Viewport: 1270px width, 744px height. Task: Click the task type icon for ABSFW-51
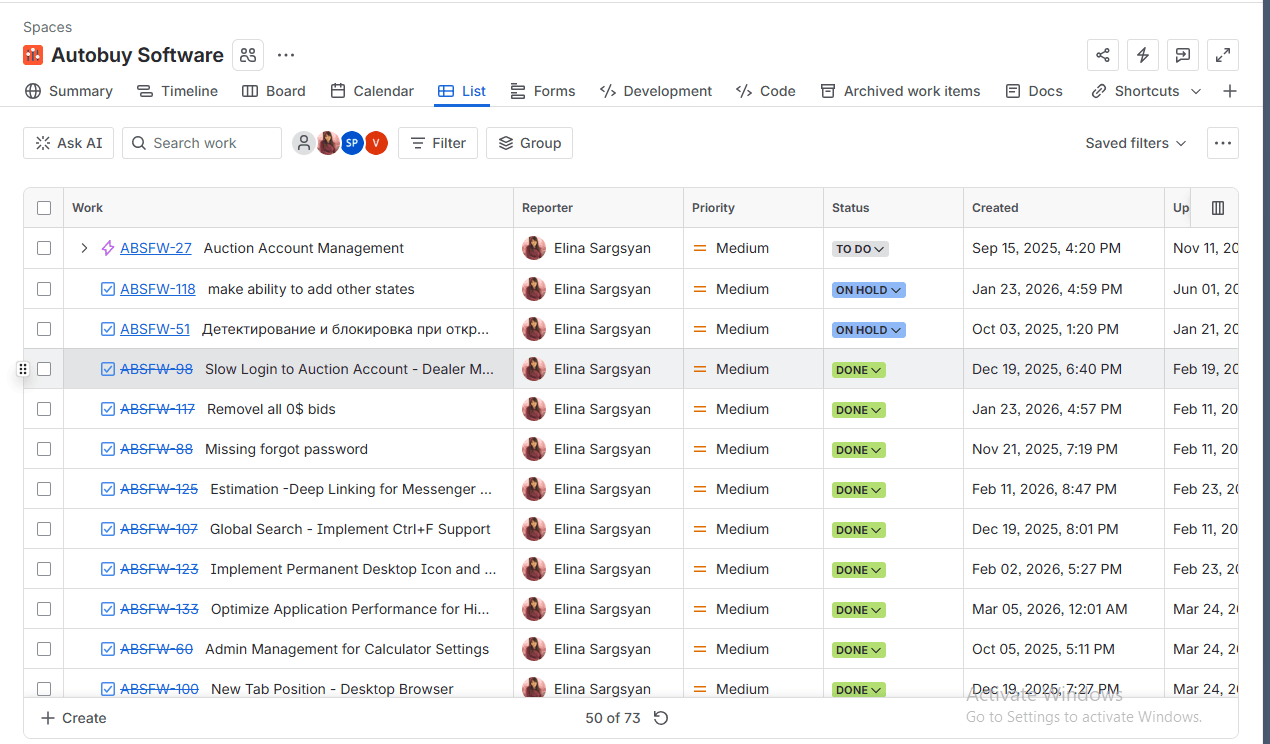click(x=108, y=329)
